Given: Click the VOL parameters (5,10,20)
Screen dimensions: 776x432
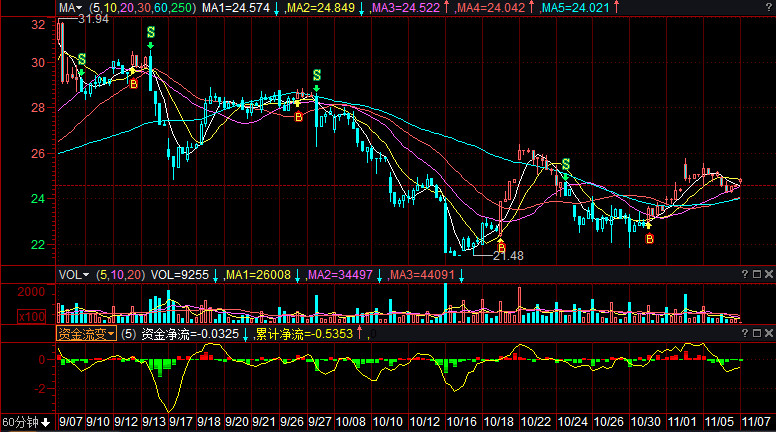Looking at the screenshot, I should pos(121,273).
